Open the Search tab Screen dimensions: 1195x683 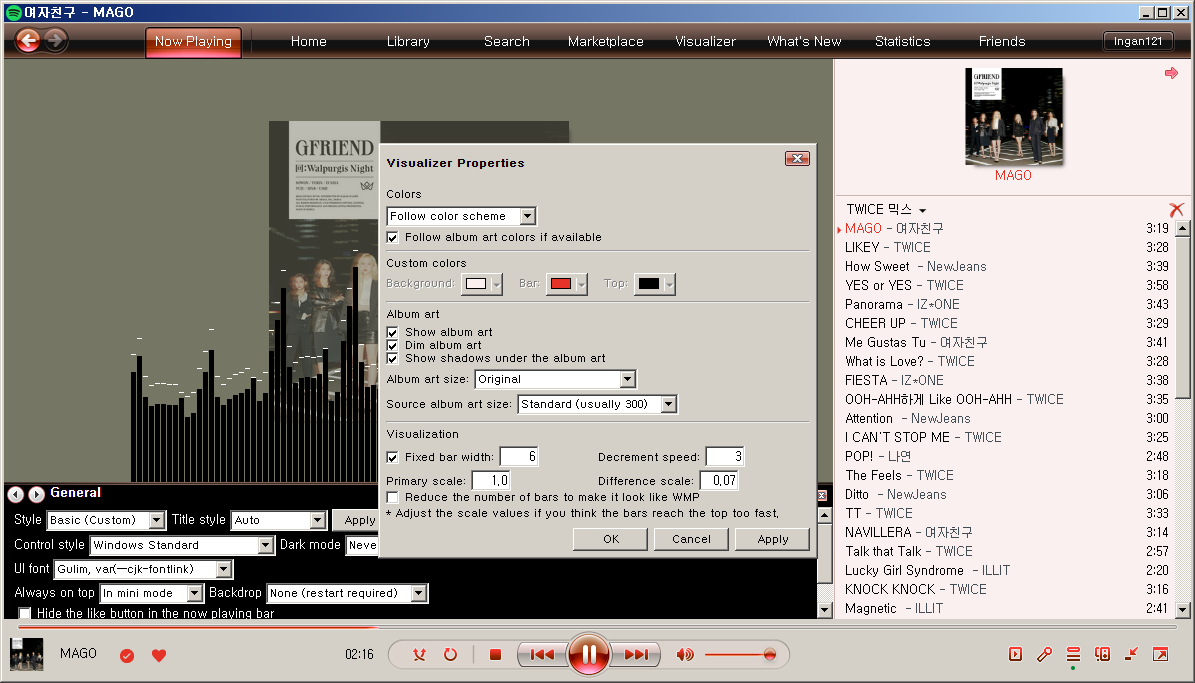[x=507, y=42]
